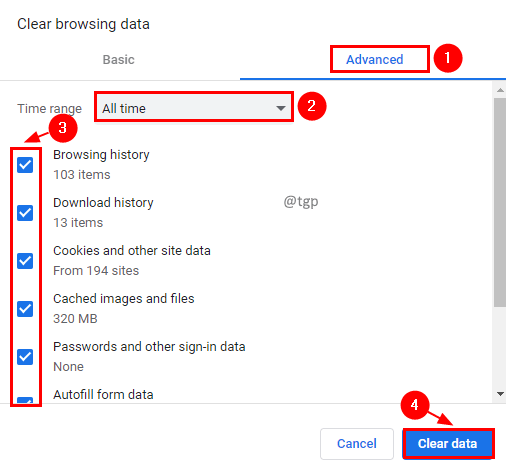Click the Download history label text
This screenshot has width=506, height=473.
tap(103, 203)
